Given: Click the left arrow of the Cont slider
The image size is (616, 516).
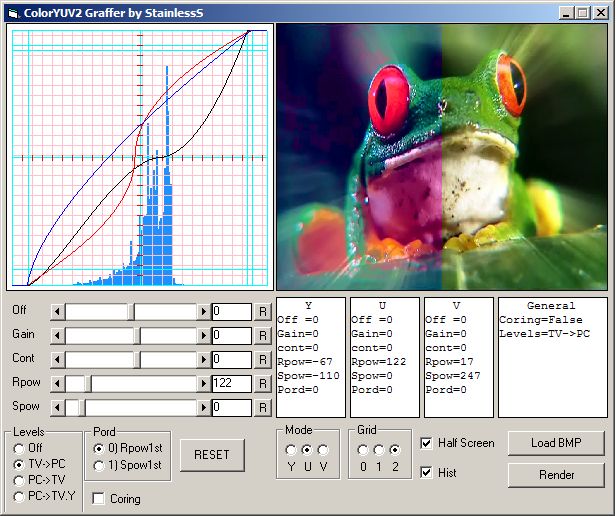Looking at the screenshot, I should pyautogui.click(x=57, y=360).
